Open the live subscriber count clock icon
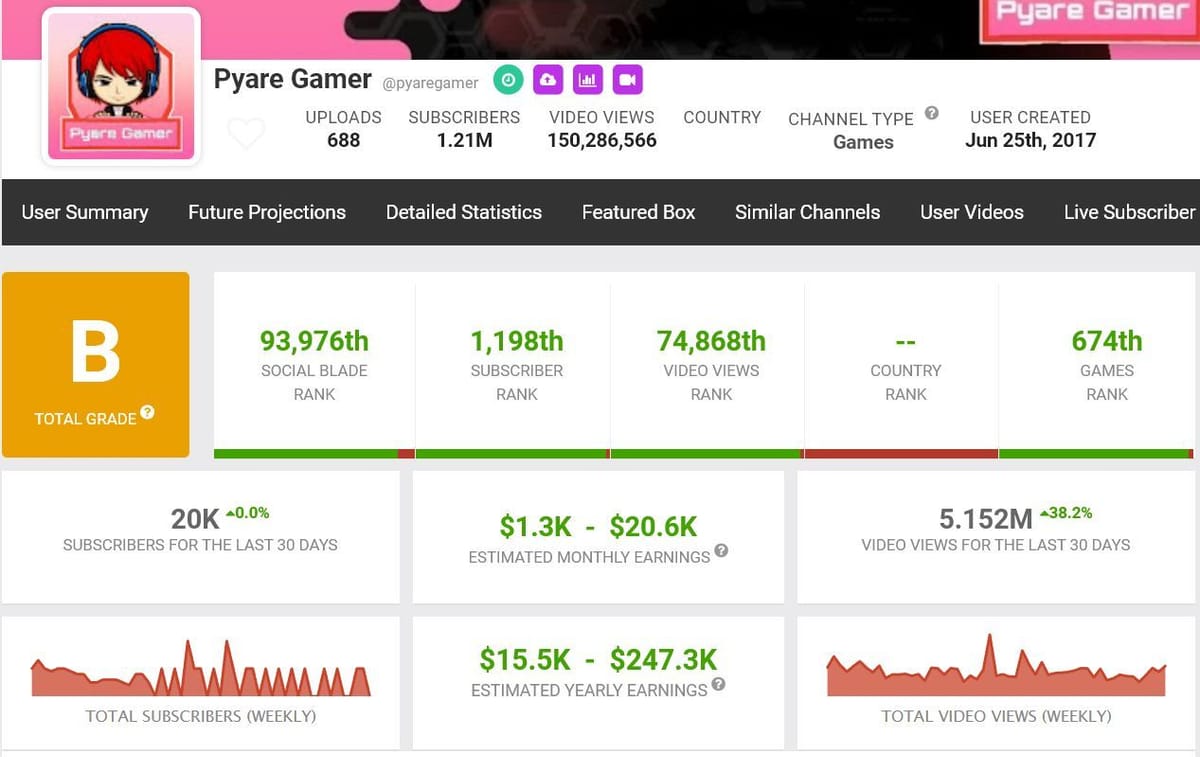 508,79
